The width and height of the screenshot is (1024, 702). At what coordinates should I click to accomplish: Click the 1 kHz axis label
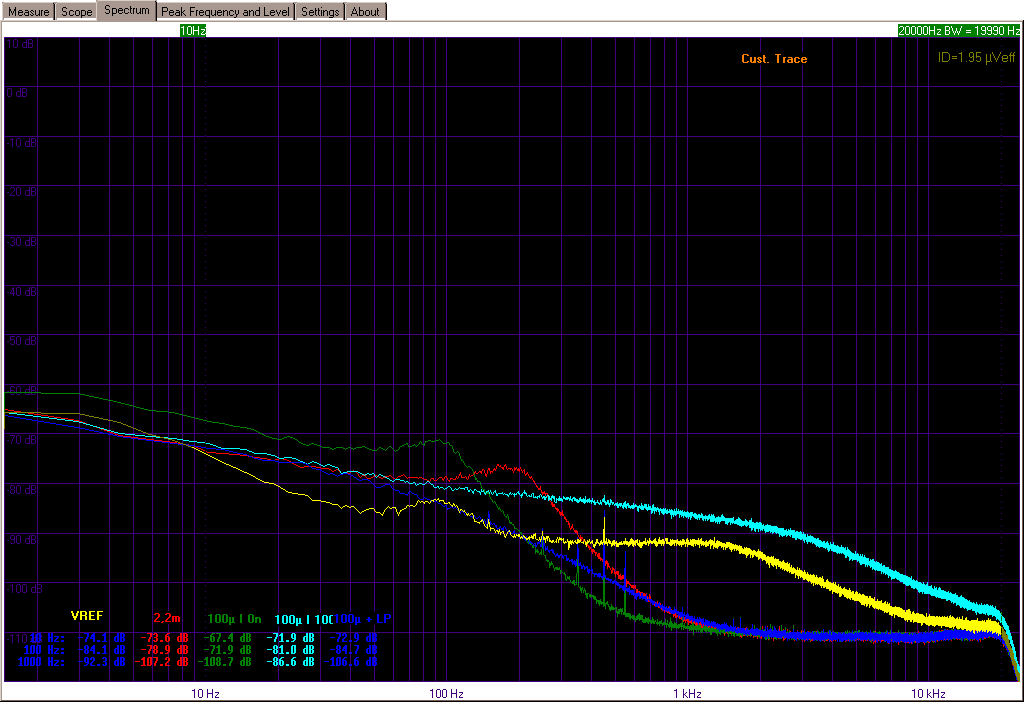click(687, 694)
